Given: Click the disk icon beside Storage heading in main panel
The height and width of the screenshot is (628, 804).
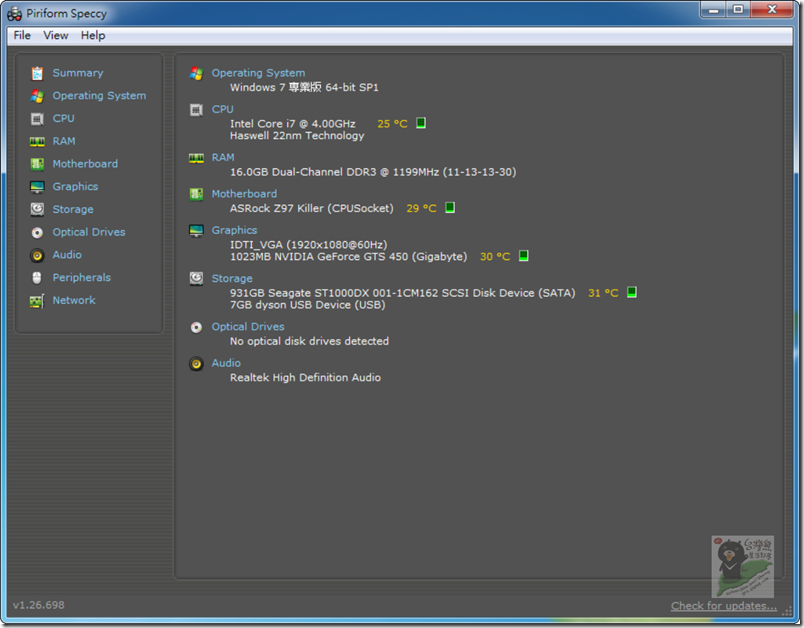Looking at the screenshot, I should coord(196,278).
